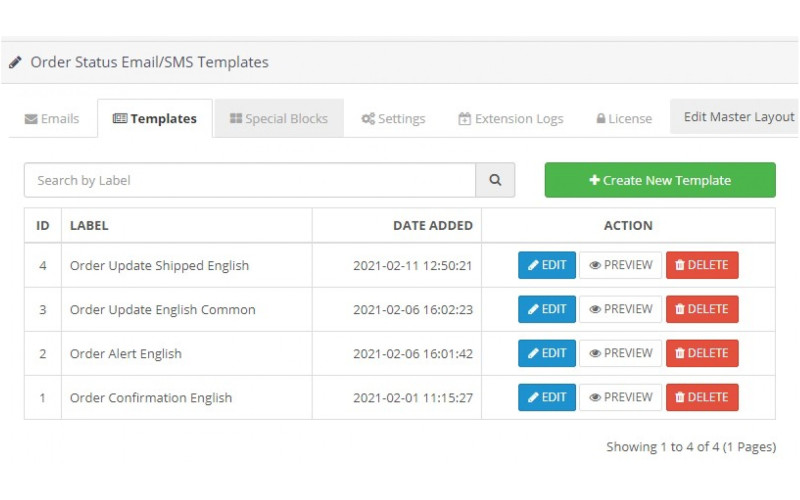Click the ID column header
The image size is (800, 500).
(x=43, y=226)
